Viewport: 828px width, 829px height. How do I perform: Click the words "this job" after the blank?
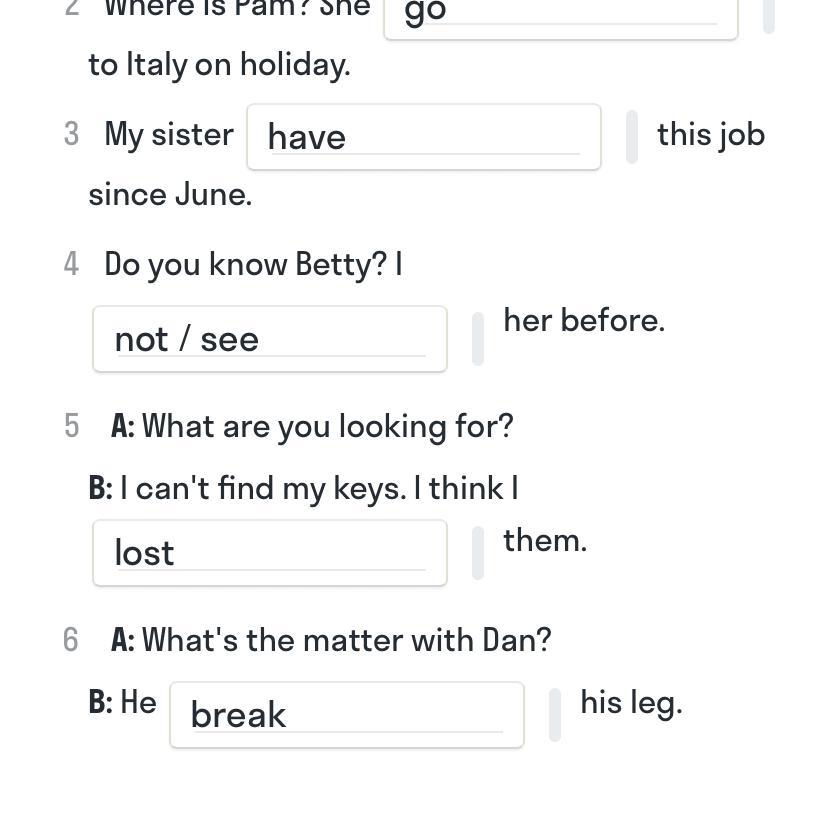pyautogui.click(x=710, y=134)
